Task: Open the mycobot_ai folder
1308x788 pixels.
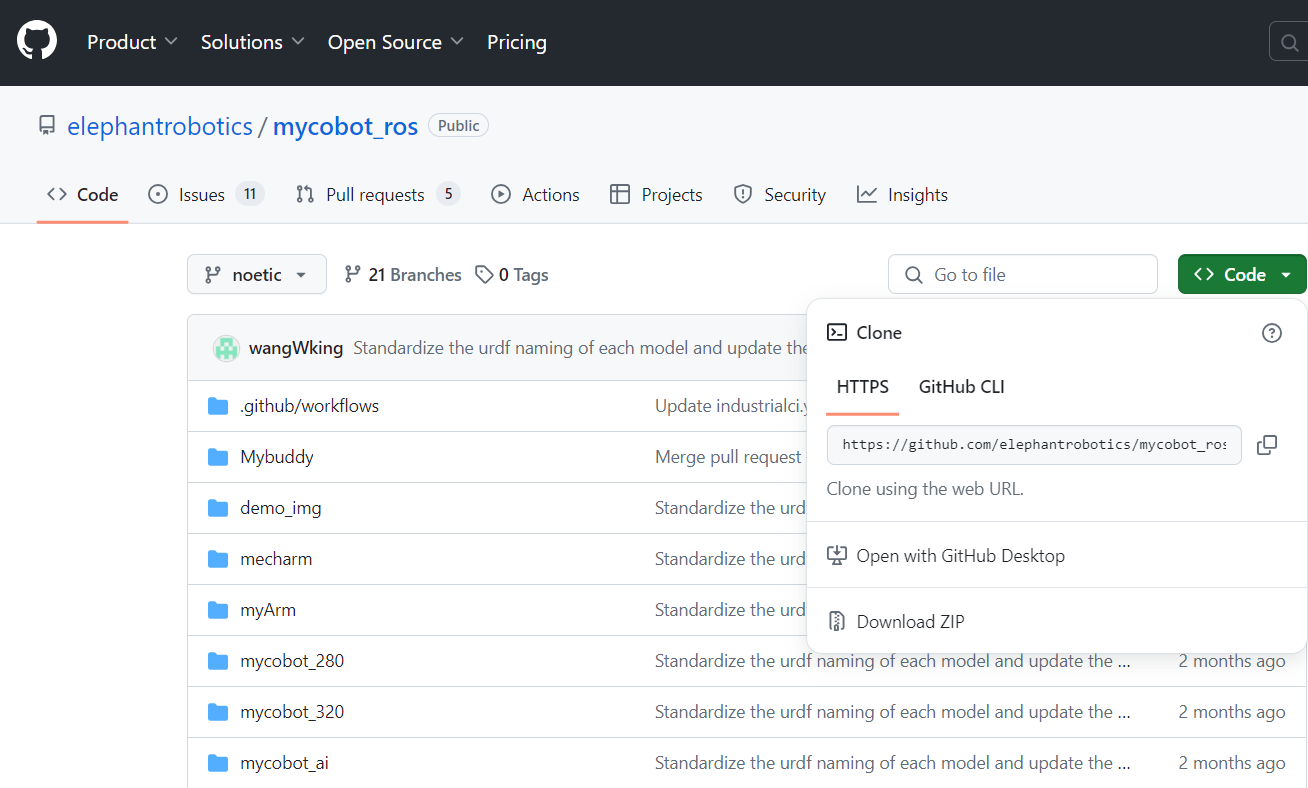Action: pos(284,763)
